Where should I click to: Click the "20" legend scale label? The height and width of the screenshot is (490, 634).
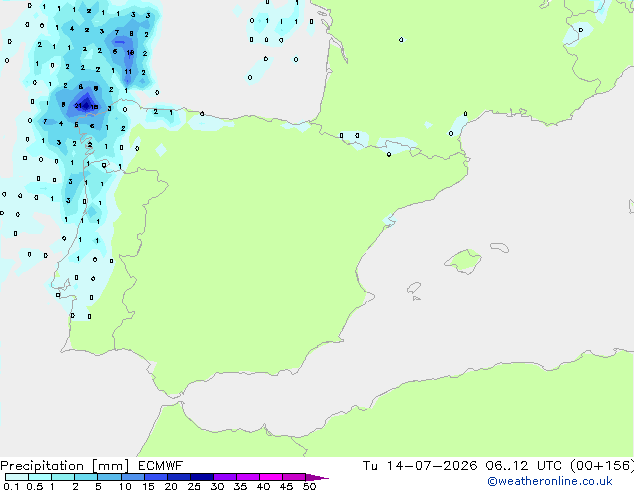pos(171,486)
